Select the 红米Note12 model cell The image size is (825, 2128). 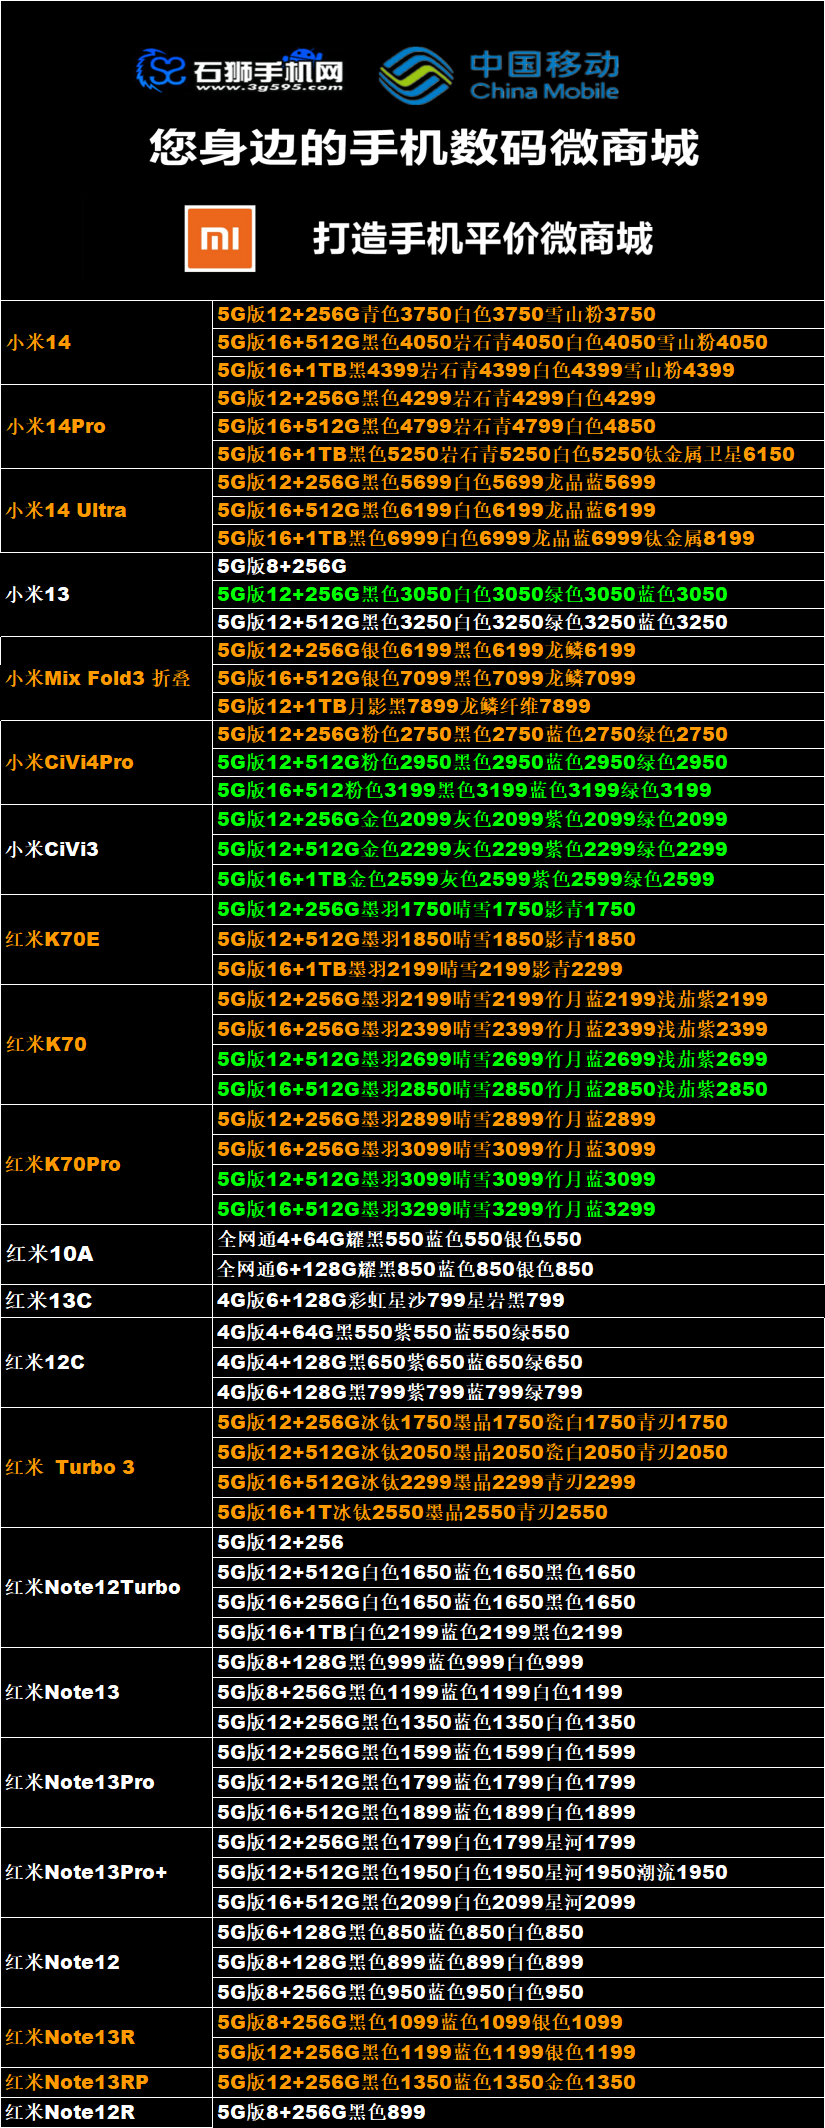pos(107,1962)
